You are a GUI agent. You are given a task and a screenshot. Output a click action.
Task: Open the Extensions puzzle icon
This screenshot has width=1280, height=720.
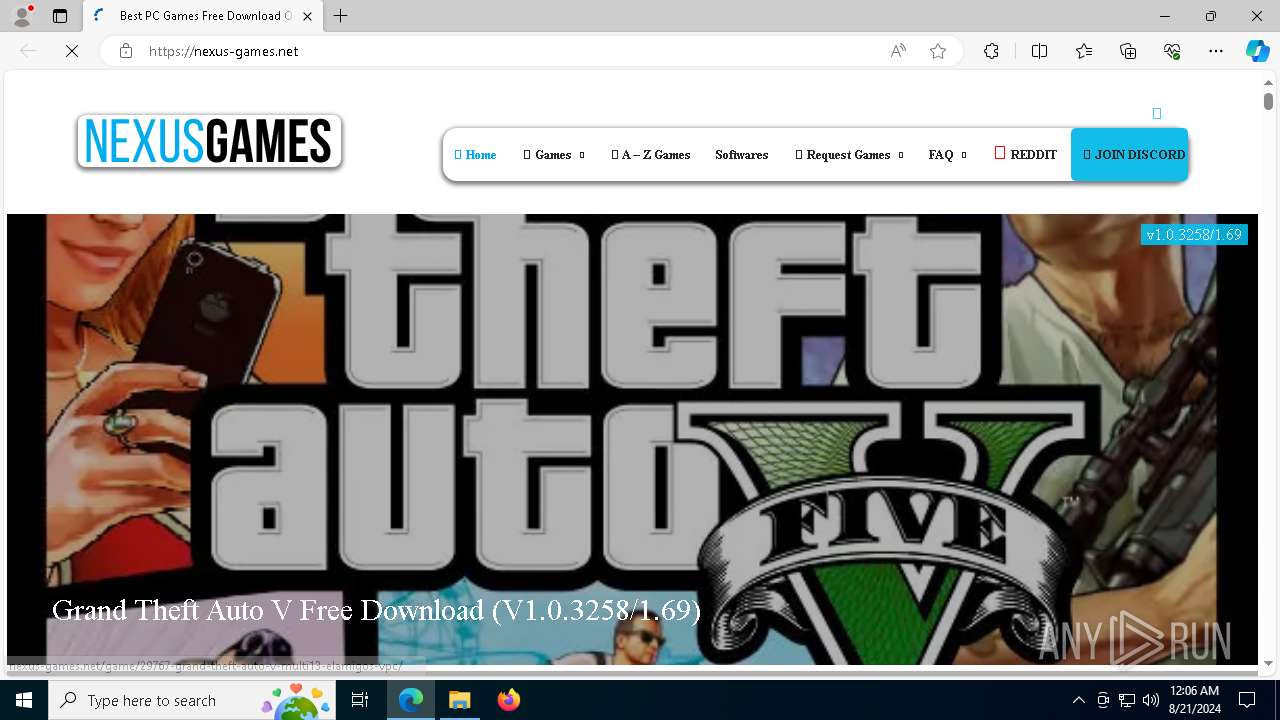pyautogui.click(x=991, y=51)
